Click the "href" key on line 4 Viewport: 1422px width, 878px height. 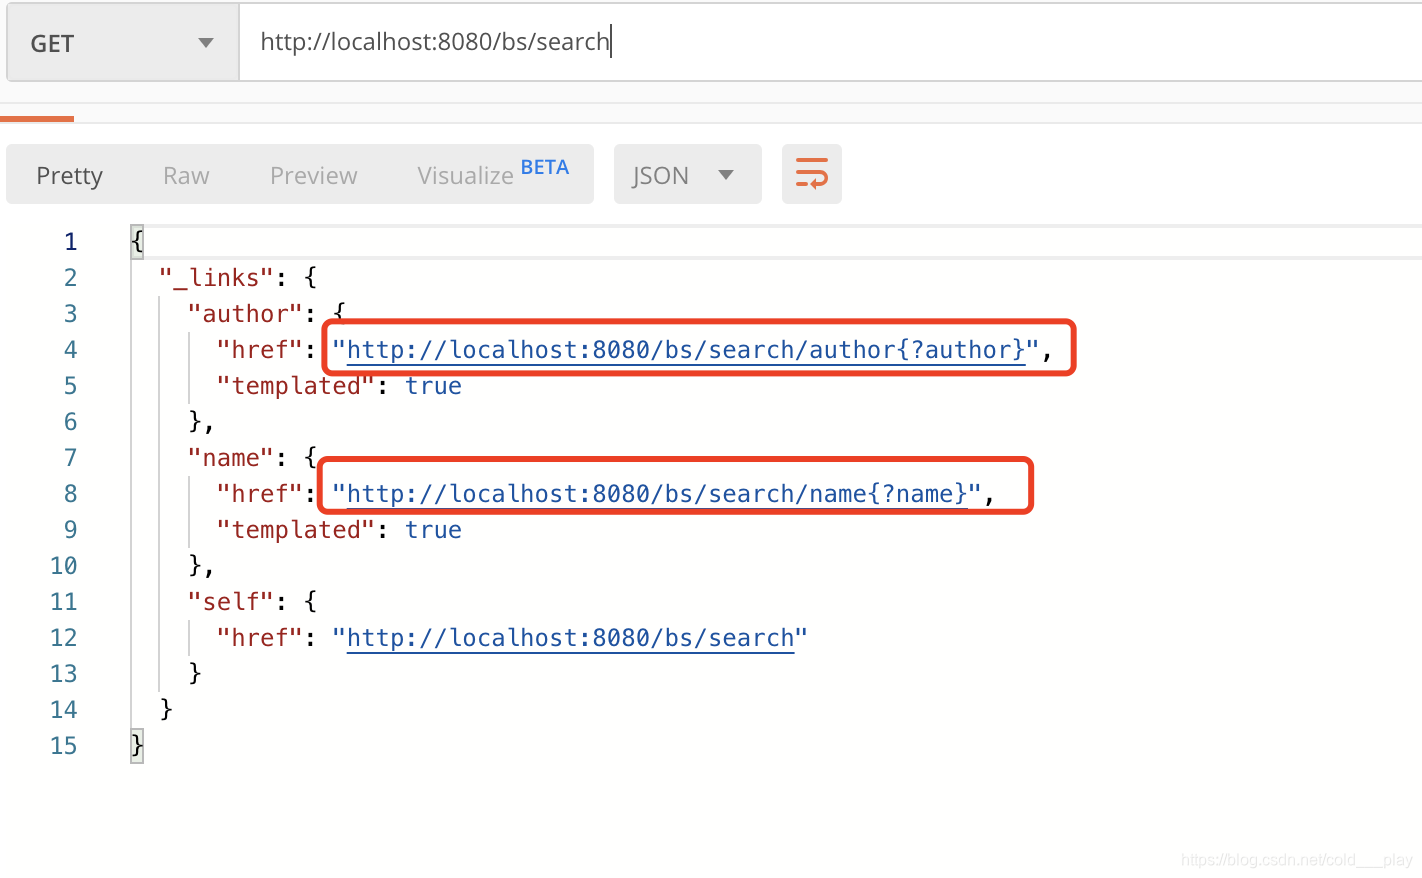(260, 350)
